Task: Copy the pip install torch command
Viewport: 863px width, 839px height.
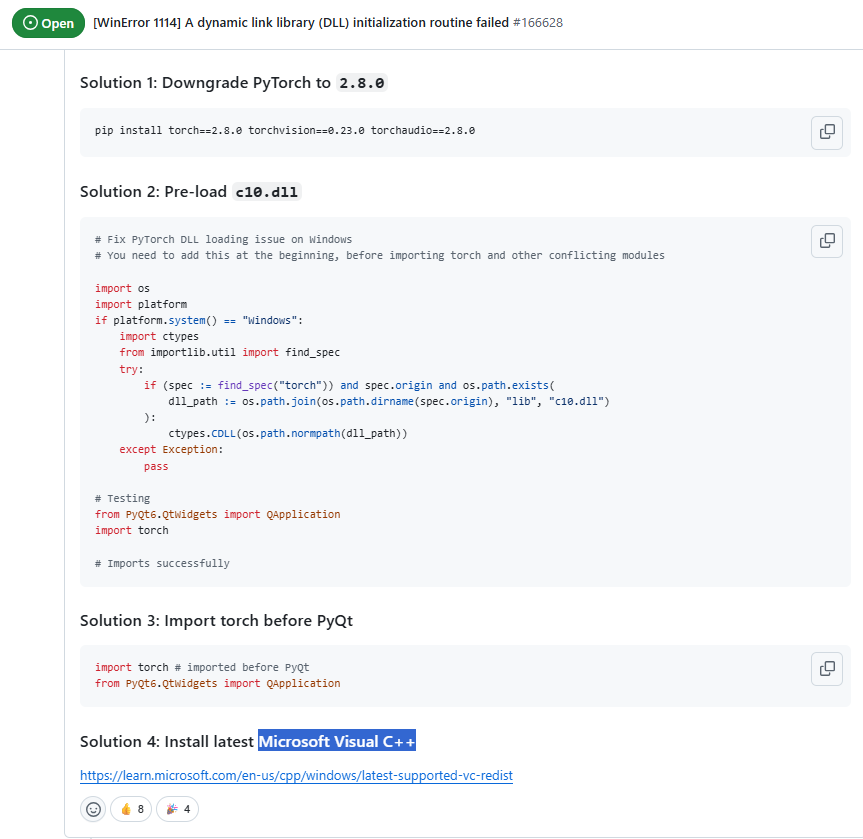Action: point(827,132)
